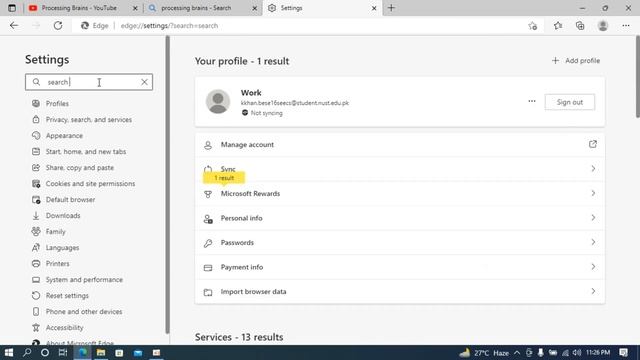
Task: Select Appearance in the sidebar
Action: point(64,136)
